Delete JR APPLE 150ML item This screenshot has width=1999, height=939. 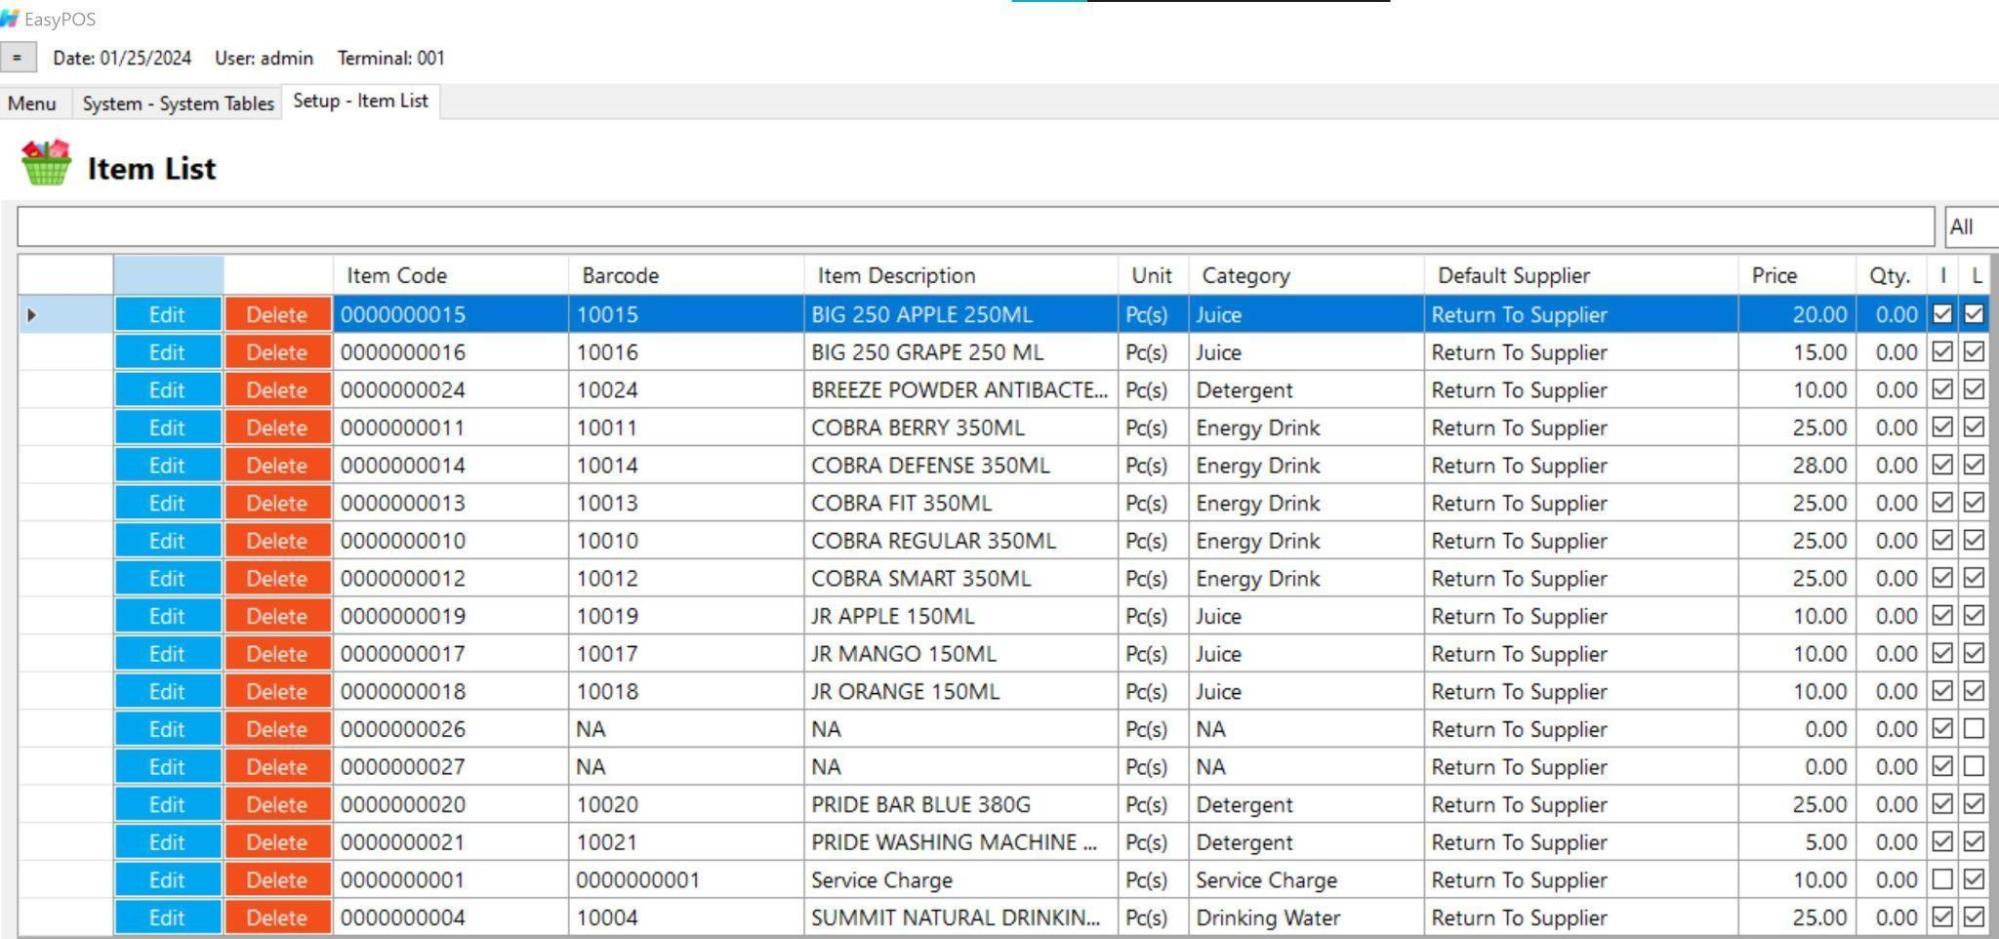click(277, 616)
